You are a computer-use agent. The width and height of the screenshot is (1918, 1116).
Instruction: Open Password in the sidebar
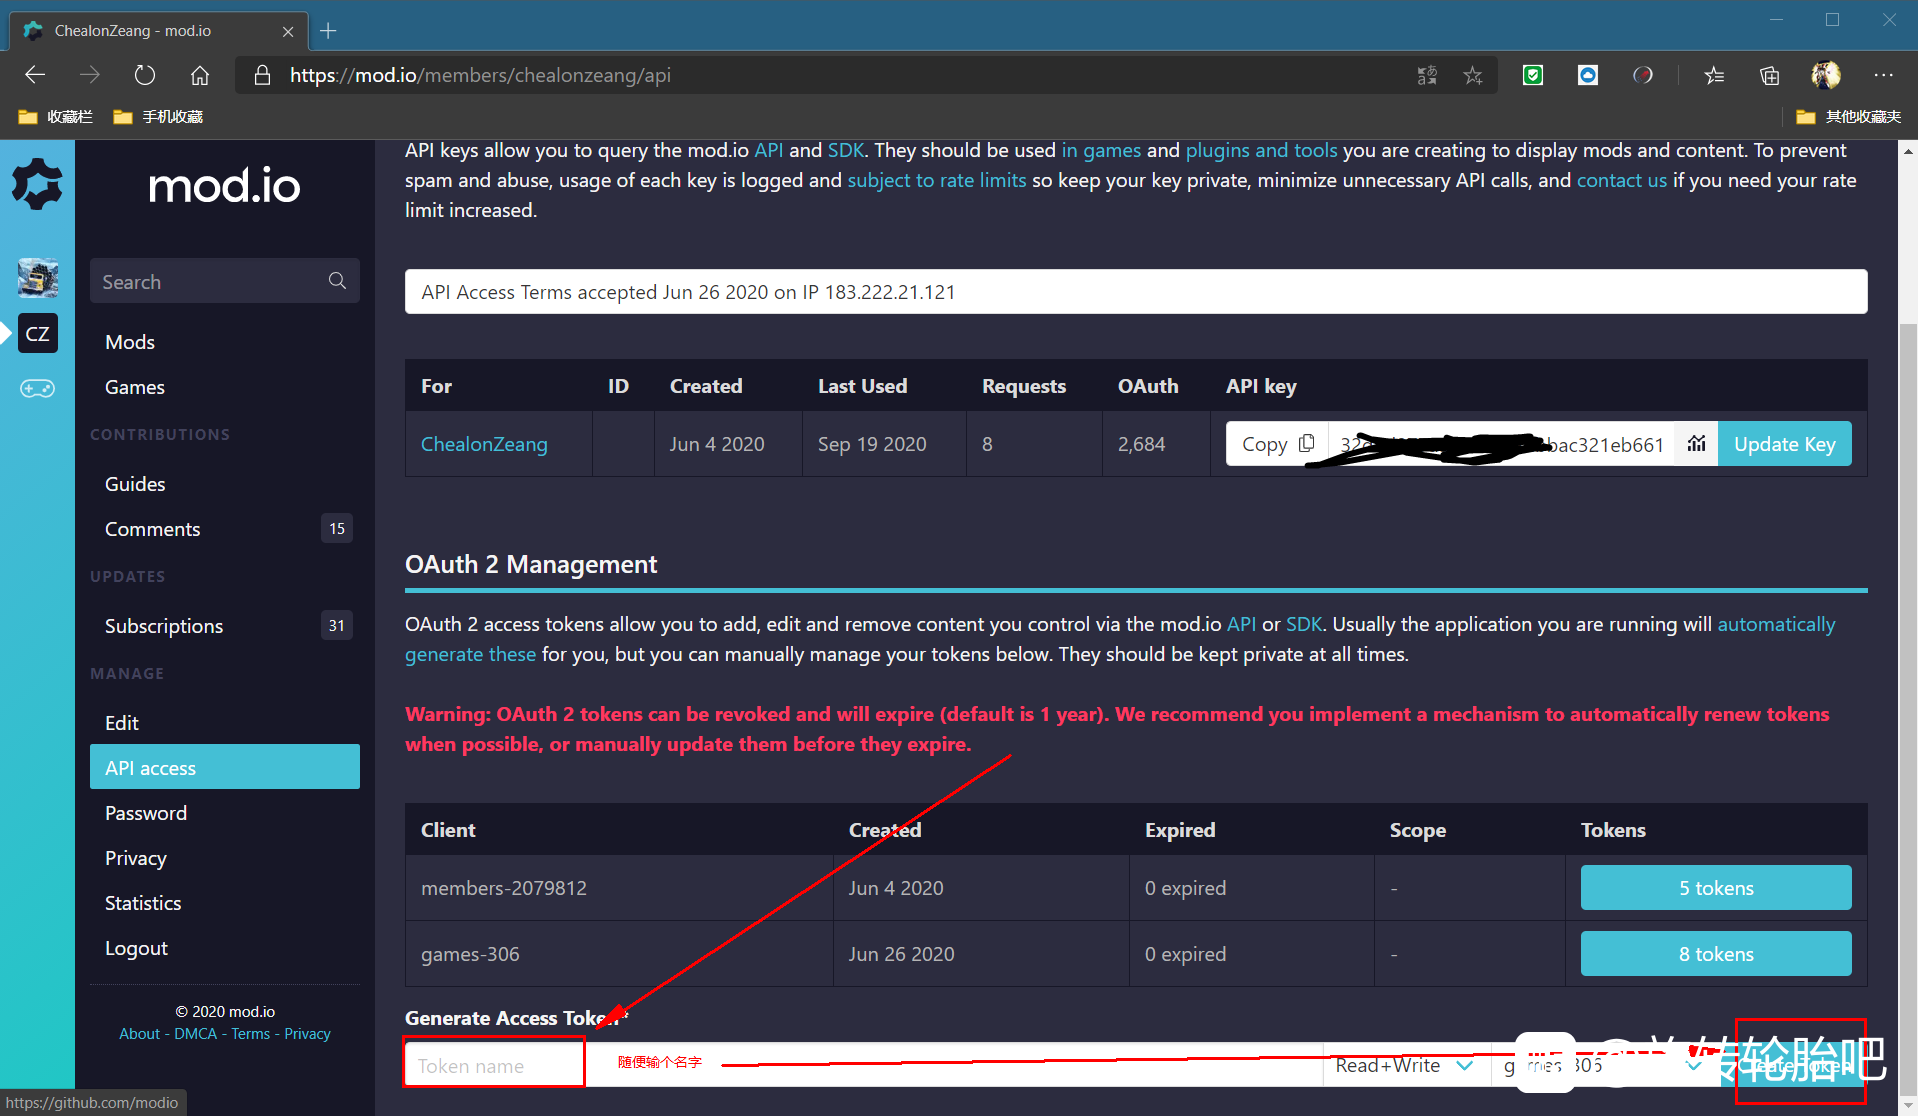pyautogui.click(x=146, y=813)
